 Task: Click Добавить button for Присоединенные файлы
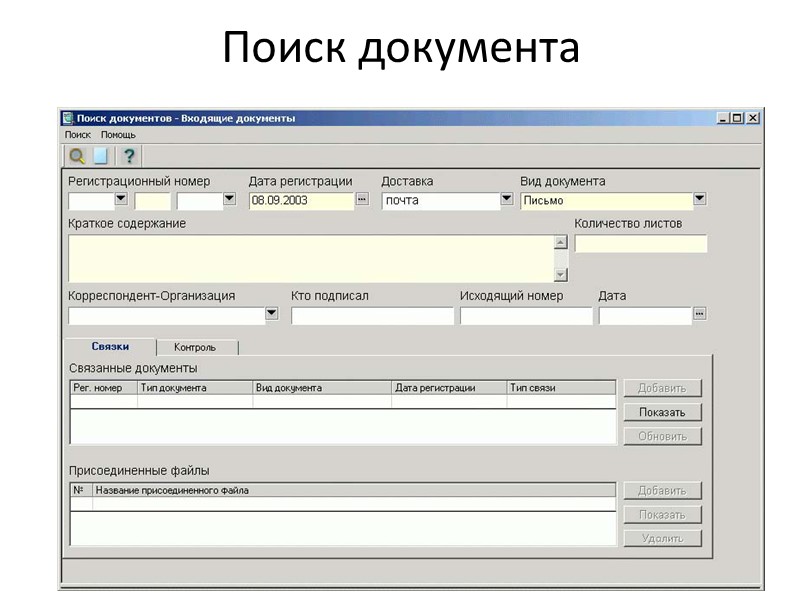click(662, 491)
